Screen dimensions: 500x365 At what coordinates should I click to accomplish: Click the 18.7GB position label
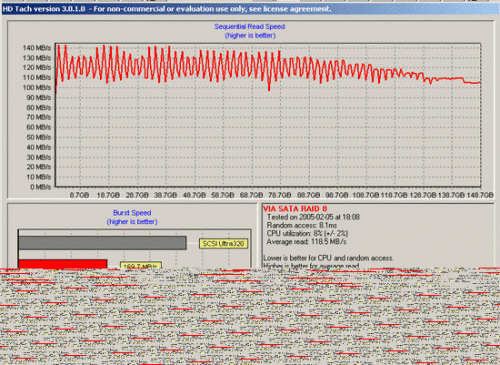click(x=108, y=195)
